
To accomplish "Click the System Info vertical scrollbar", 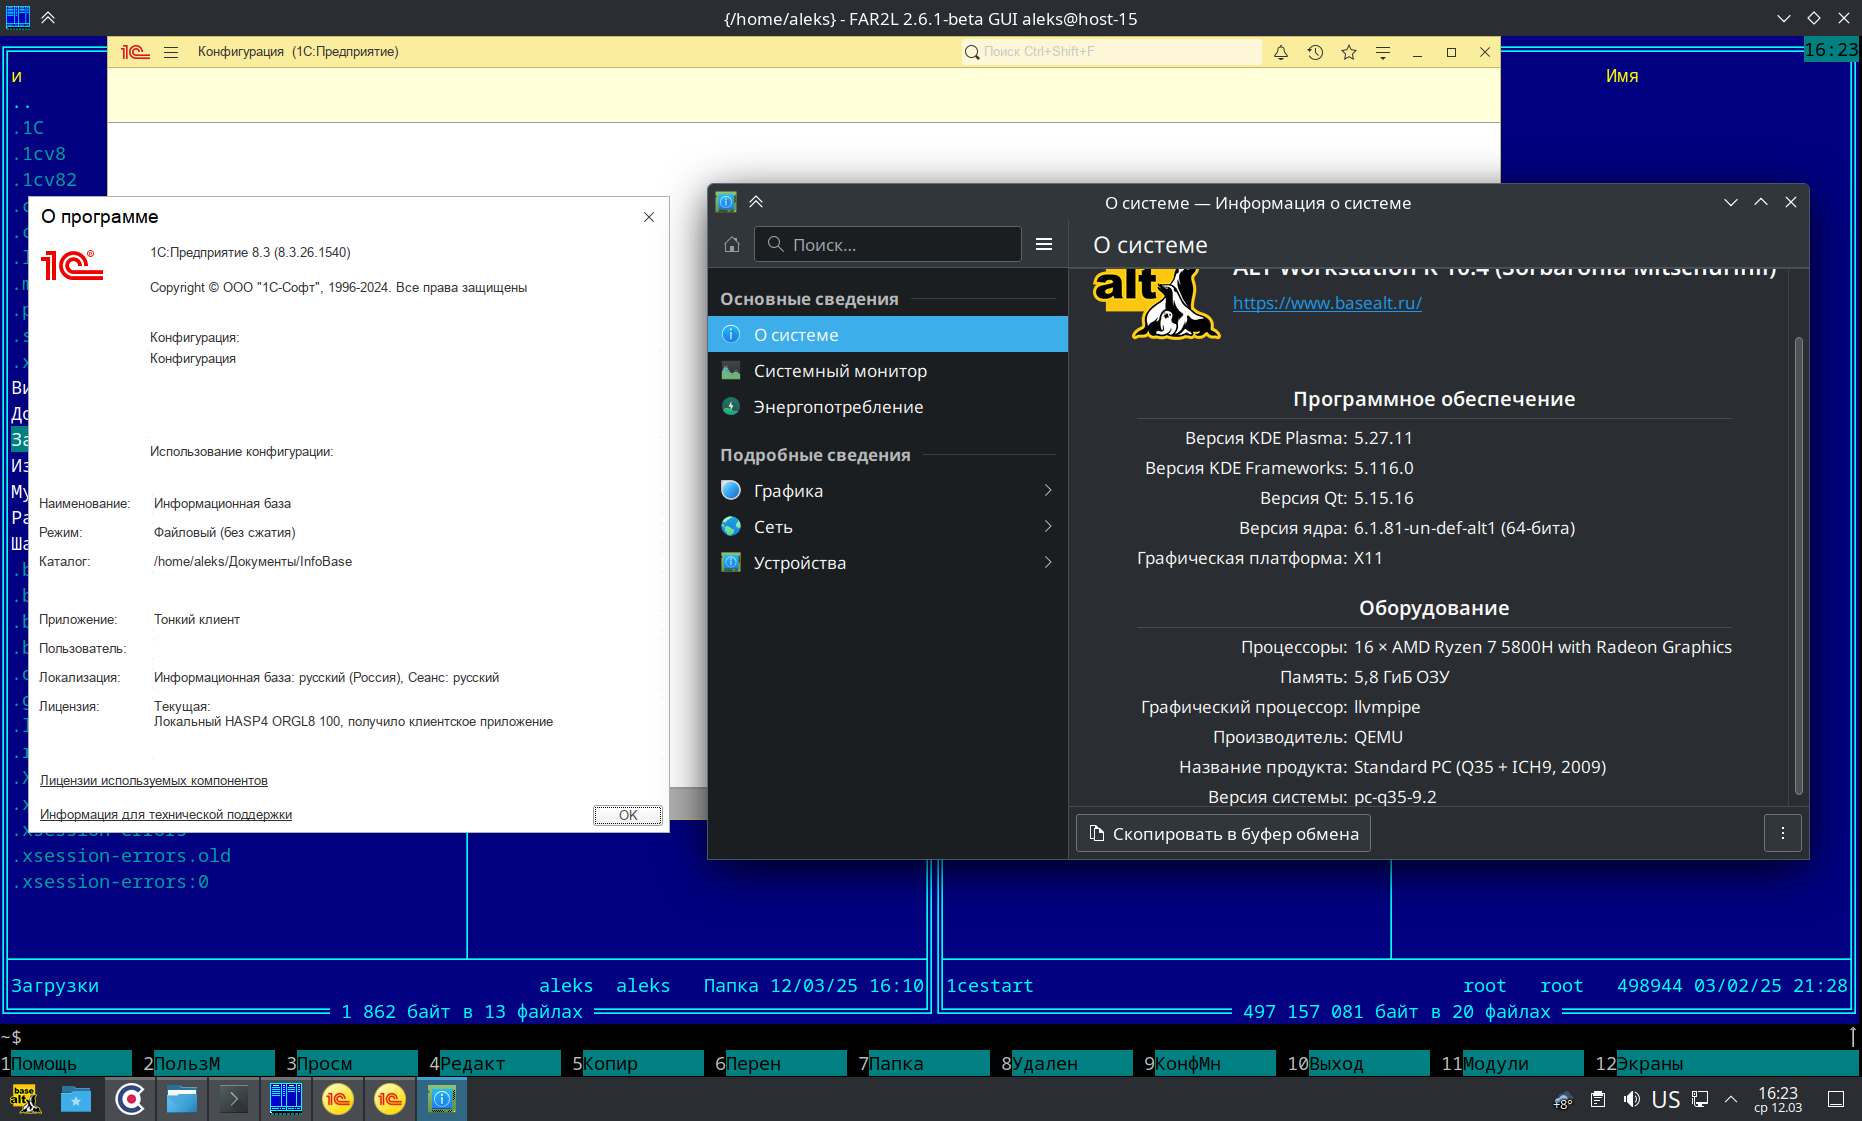I will [1798, 565].
